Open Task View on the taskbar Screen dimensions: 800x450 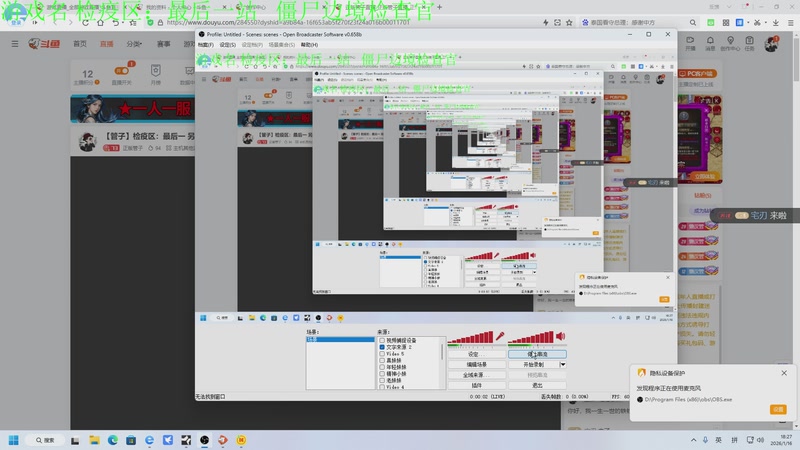[75, 440]
